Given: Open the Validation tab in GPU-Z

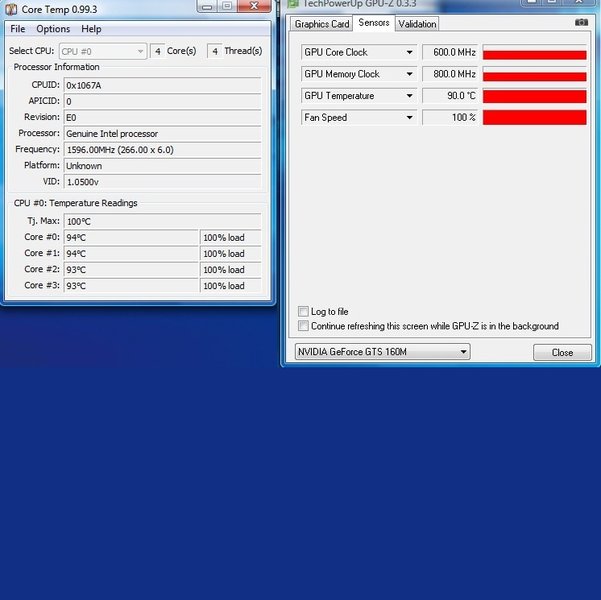Looking at the screenshot, I should [417, 24].
